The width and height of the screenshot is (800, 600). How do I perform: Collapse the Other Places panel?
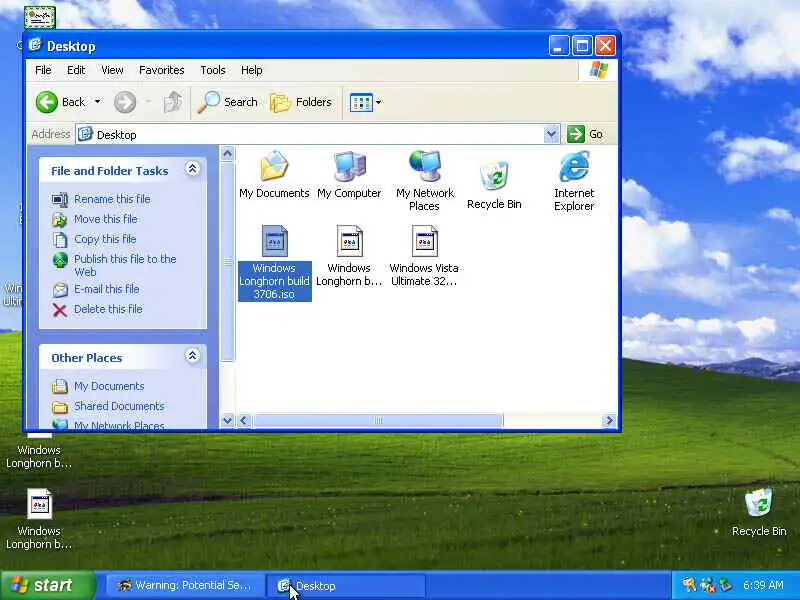click(x=192, y=356)
